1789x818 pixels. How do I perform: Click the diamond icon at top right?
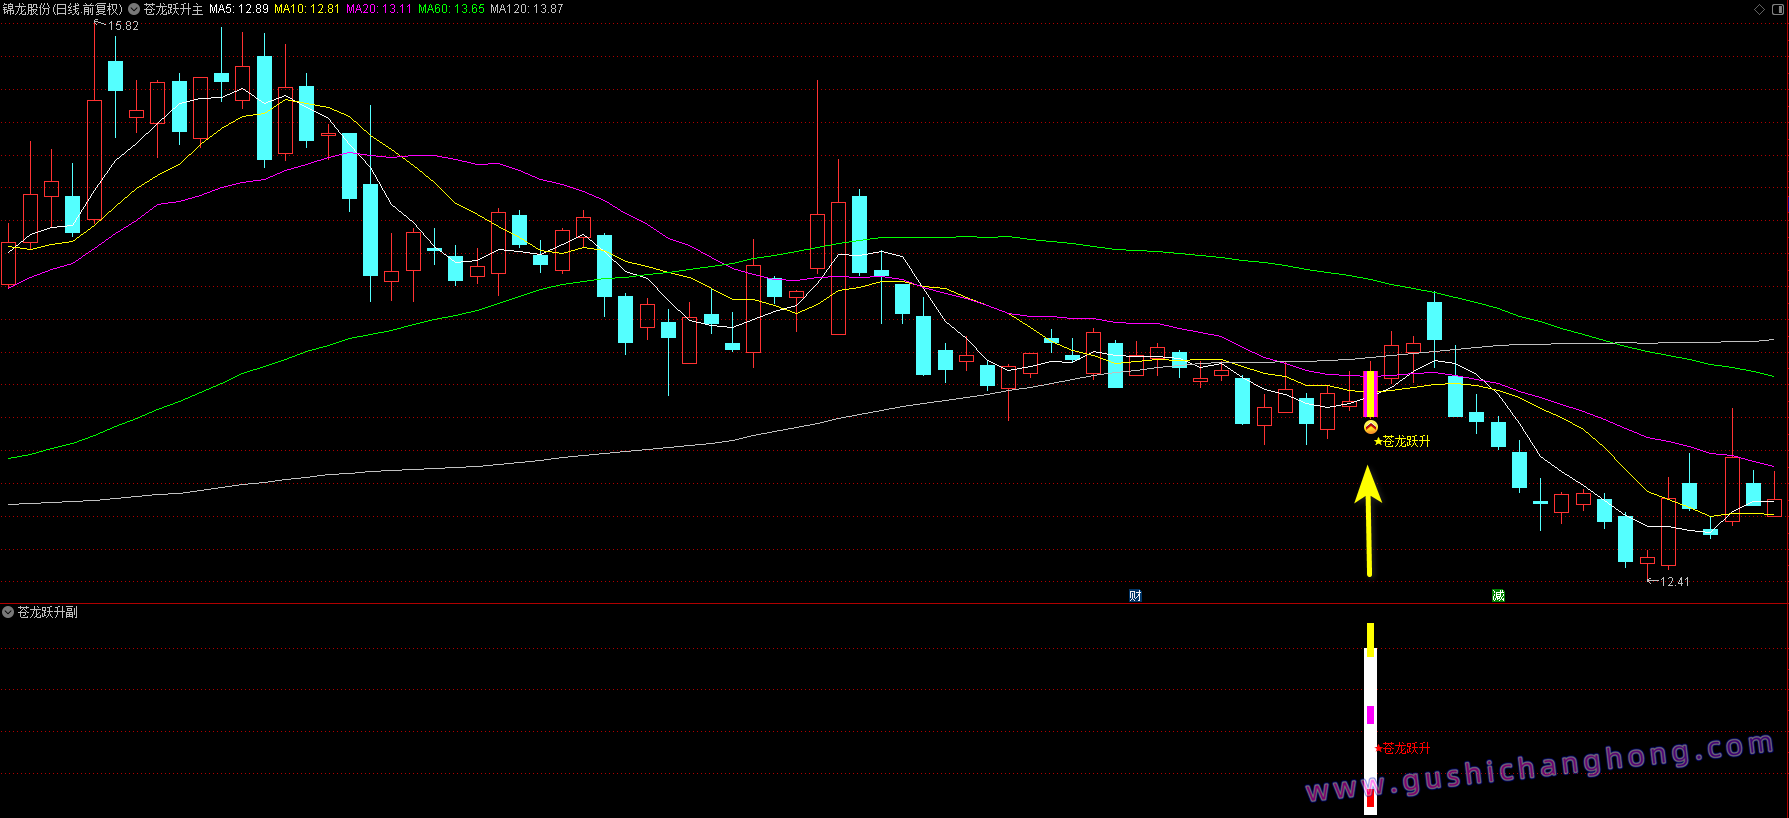click(1760, 9)
